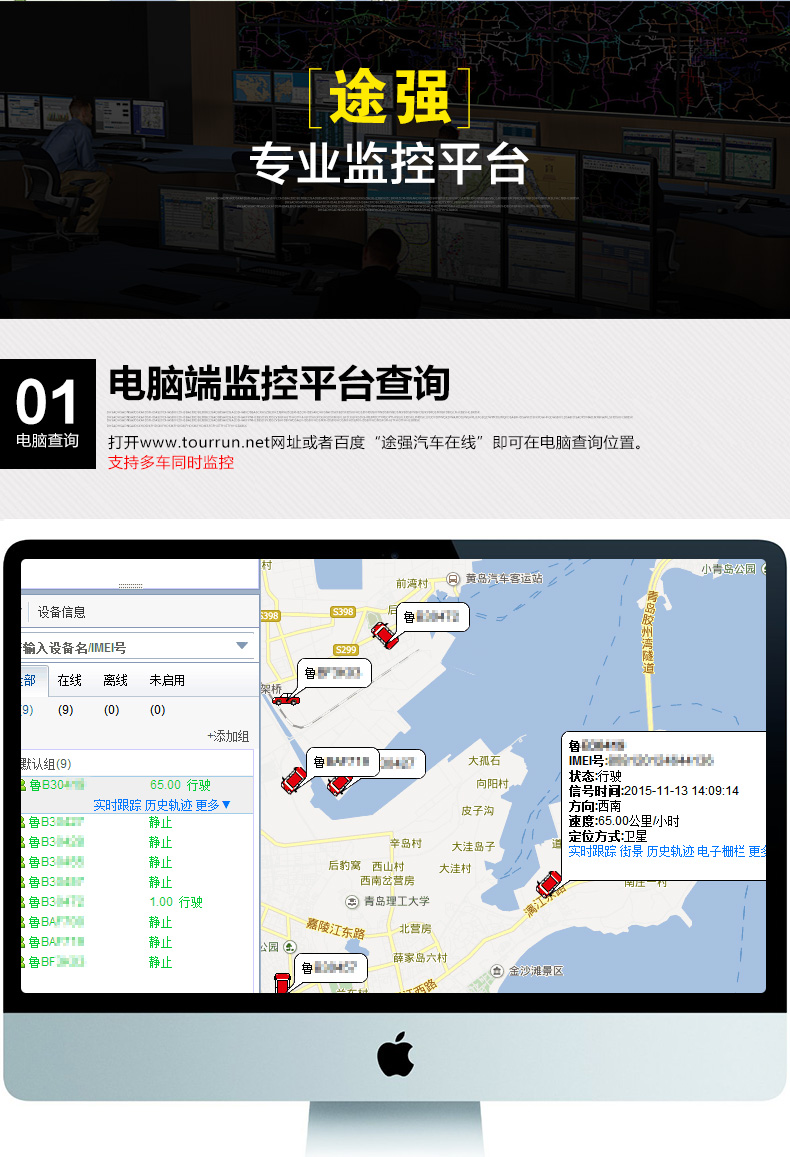Click the S398 road badge near 前湾村
Viewport: 790px width, 1157px height.
coord(343,612)
